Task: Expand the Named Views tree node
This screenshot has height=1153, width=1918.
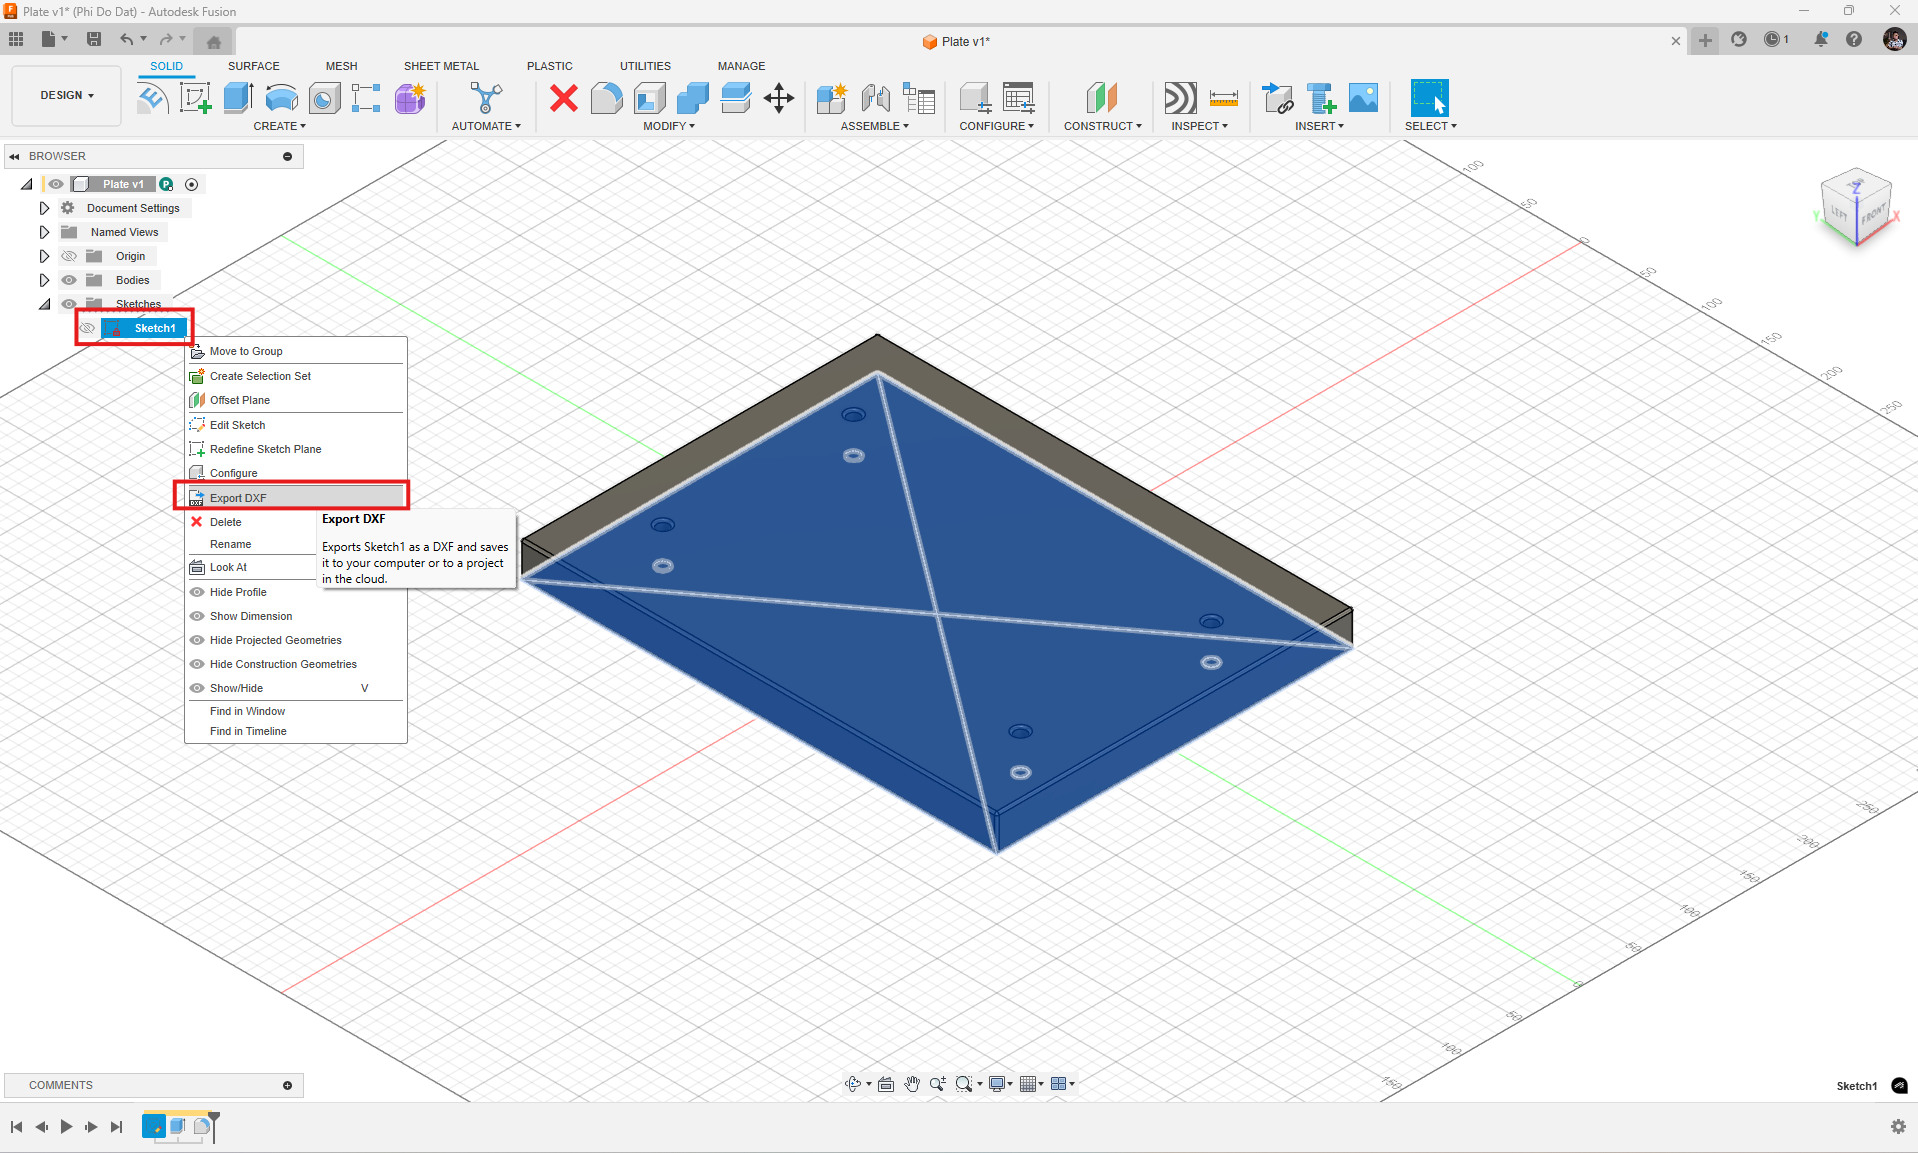Action: (x=44, y=232)
